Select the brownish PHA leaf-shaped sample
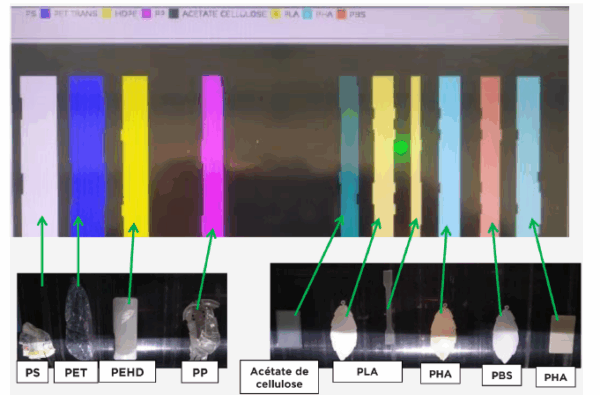Image resolution: width=600 pixels, height=395 pixels. coord(443,331)
